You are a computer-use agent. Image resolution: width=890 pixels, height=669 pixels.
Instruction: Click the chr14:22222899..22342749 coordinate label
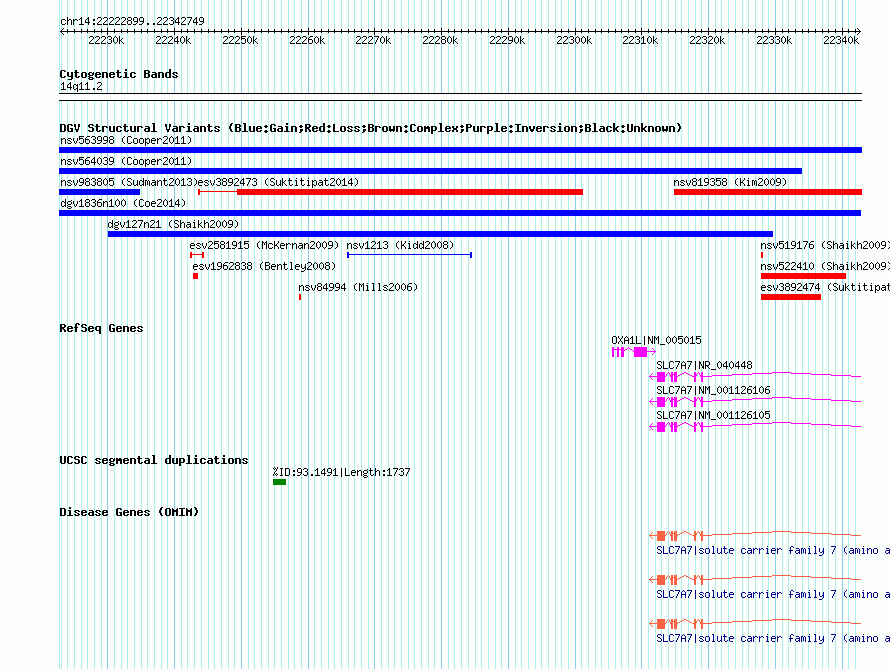(132, 22)
